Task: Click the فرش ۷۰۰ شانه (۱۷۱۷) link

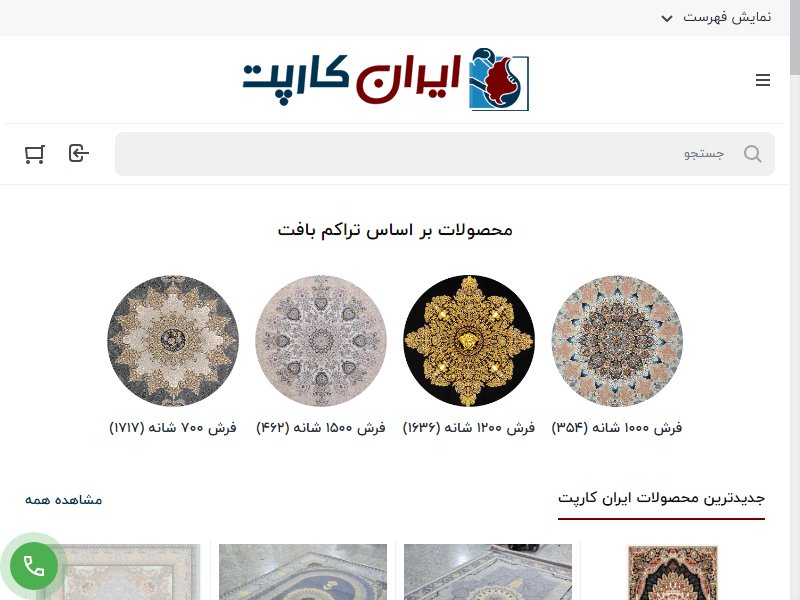Action: tap(173, 428)
